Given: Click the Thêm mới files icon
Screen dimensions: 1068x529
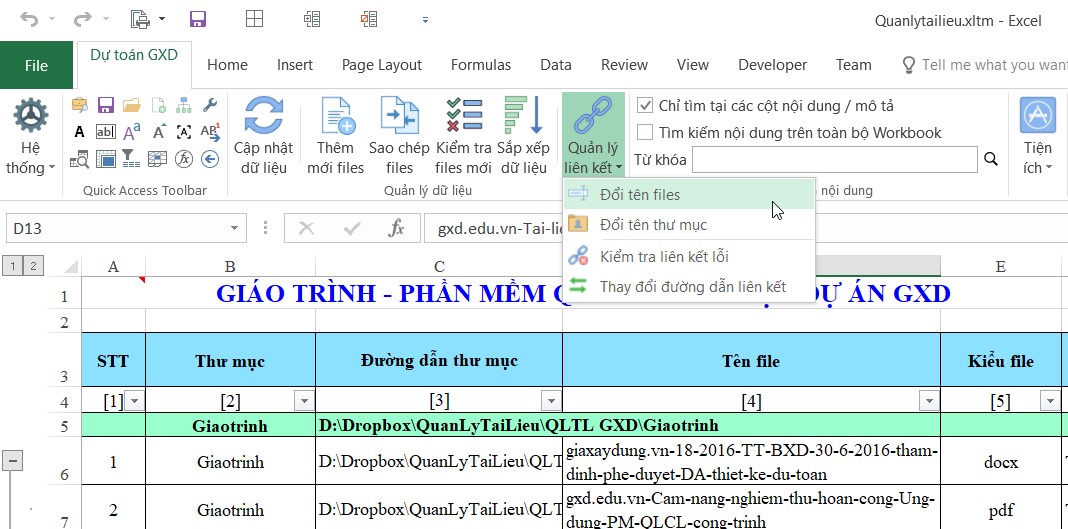Looking at the screenshot, I should point(336,115).
